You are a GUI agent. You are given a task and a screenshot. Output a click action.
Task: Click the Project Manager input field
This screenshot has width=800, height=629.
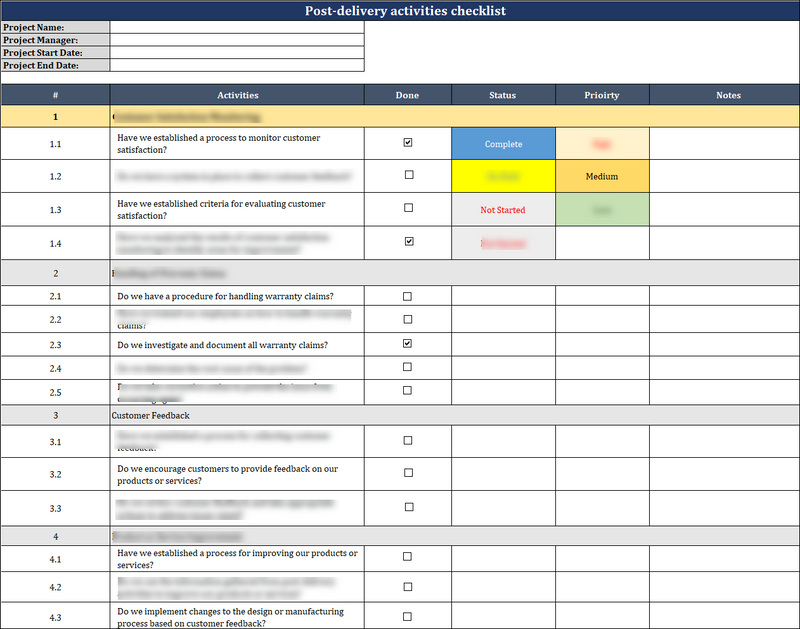(238, 40)
